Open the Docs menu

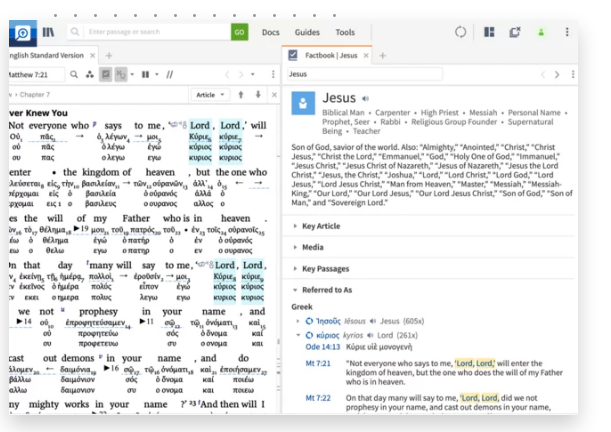(x=270, y=32)
